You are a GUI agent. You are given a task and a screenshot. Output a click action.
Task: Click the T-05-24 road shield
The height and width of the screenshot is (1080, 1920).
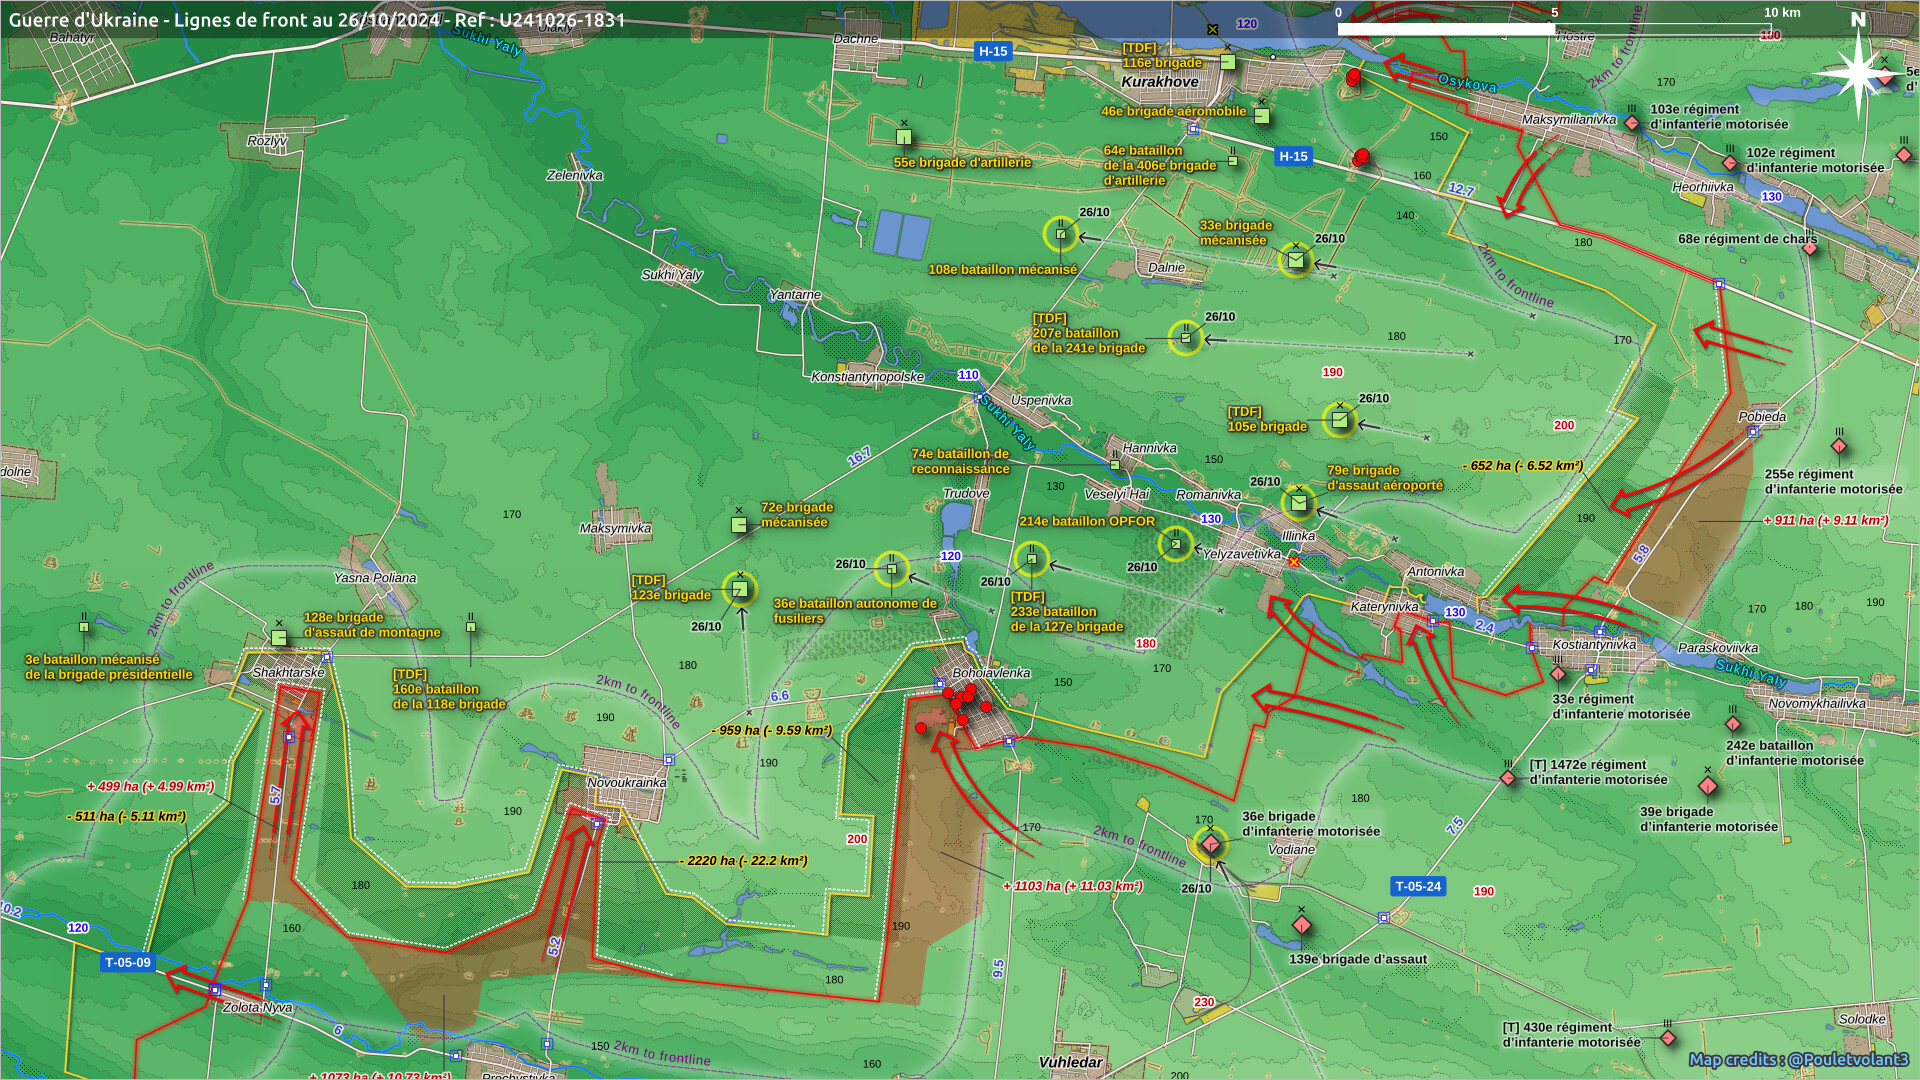(1418, 886)
